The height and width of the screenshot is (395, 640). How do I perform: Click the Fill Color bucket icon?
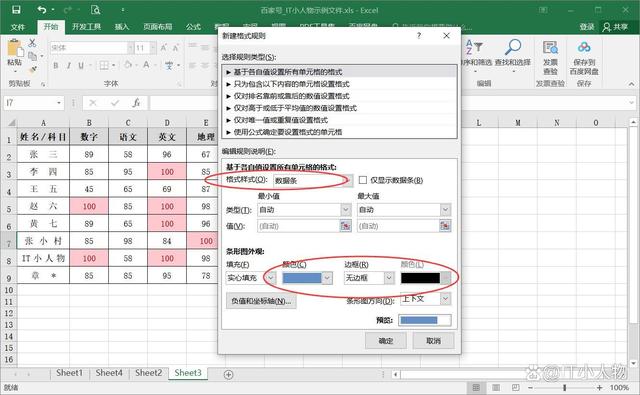point(128,65)
